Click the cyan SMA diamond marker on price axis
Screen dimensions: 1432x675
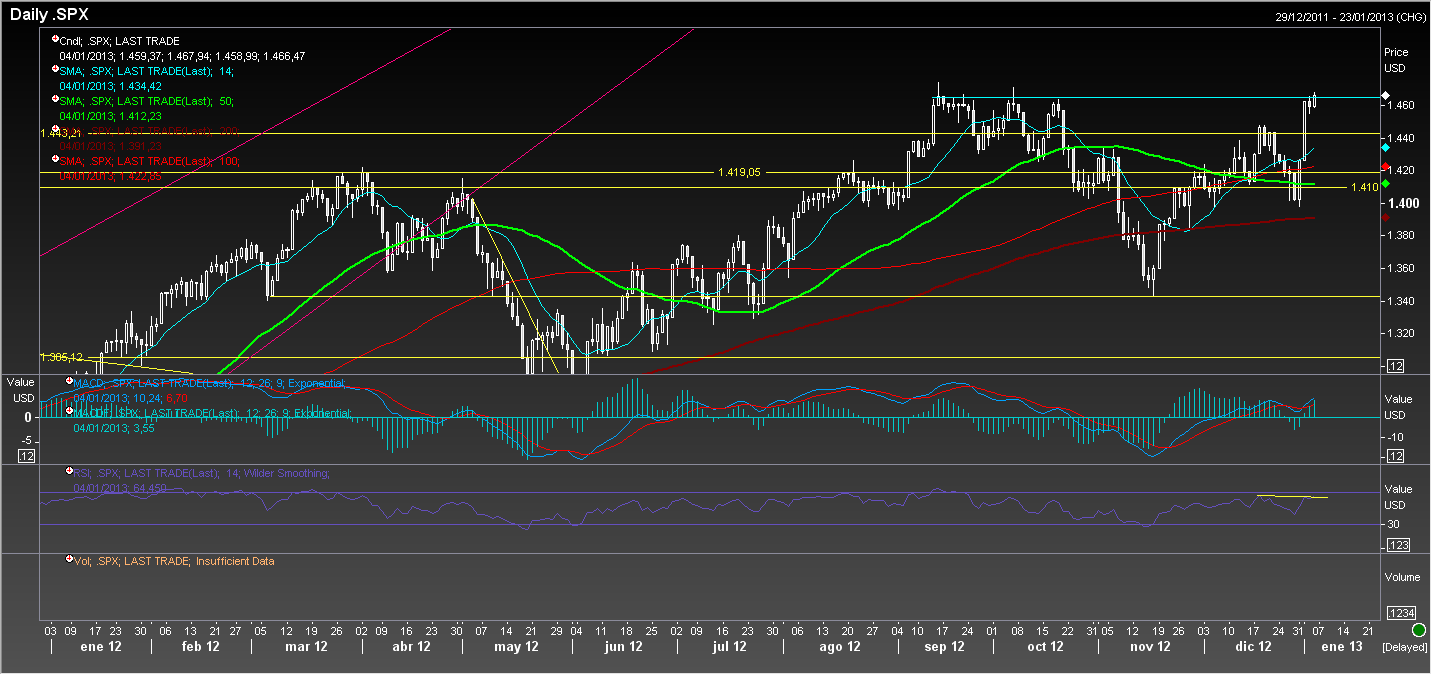[1385, 147]
